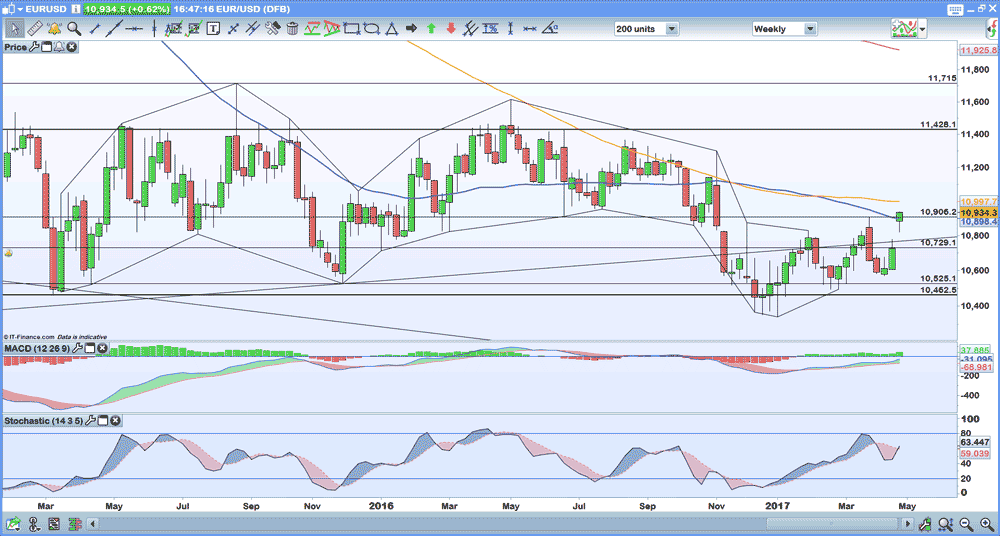Expand the indicator button dropdown arrow

coord(923,29)
